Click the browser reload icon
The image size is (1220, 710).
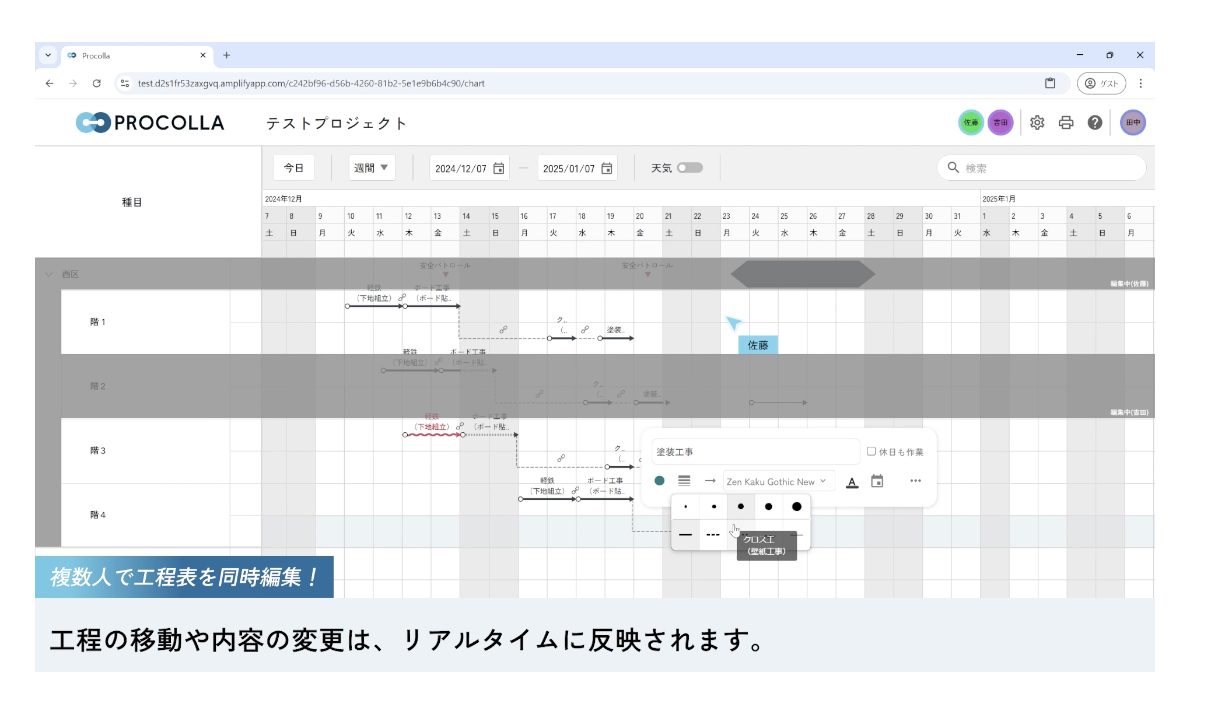click(x=97, y=83)
